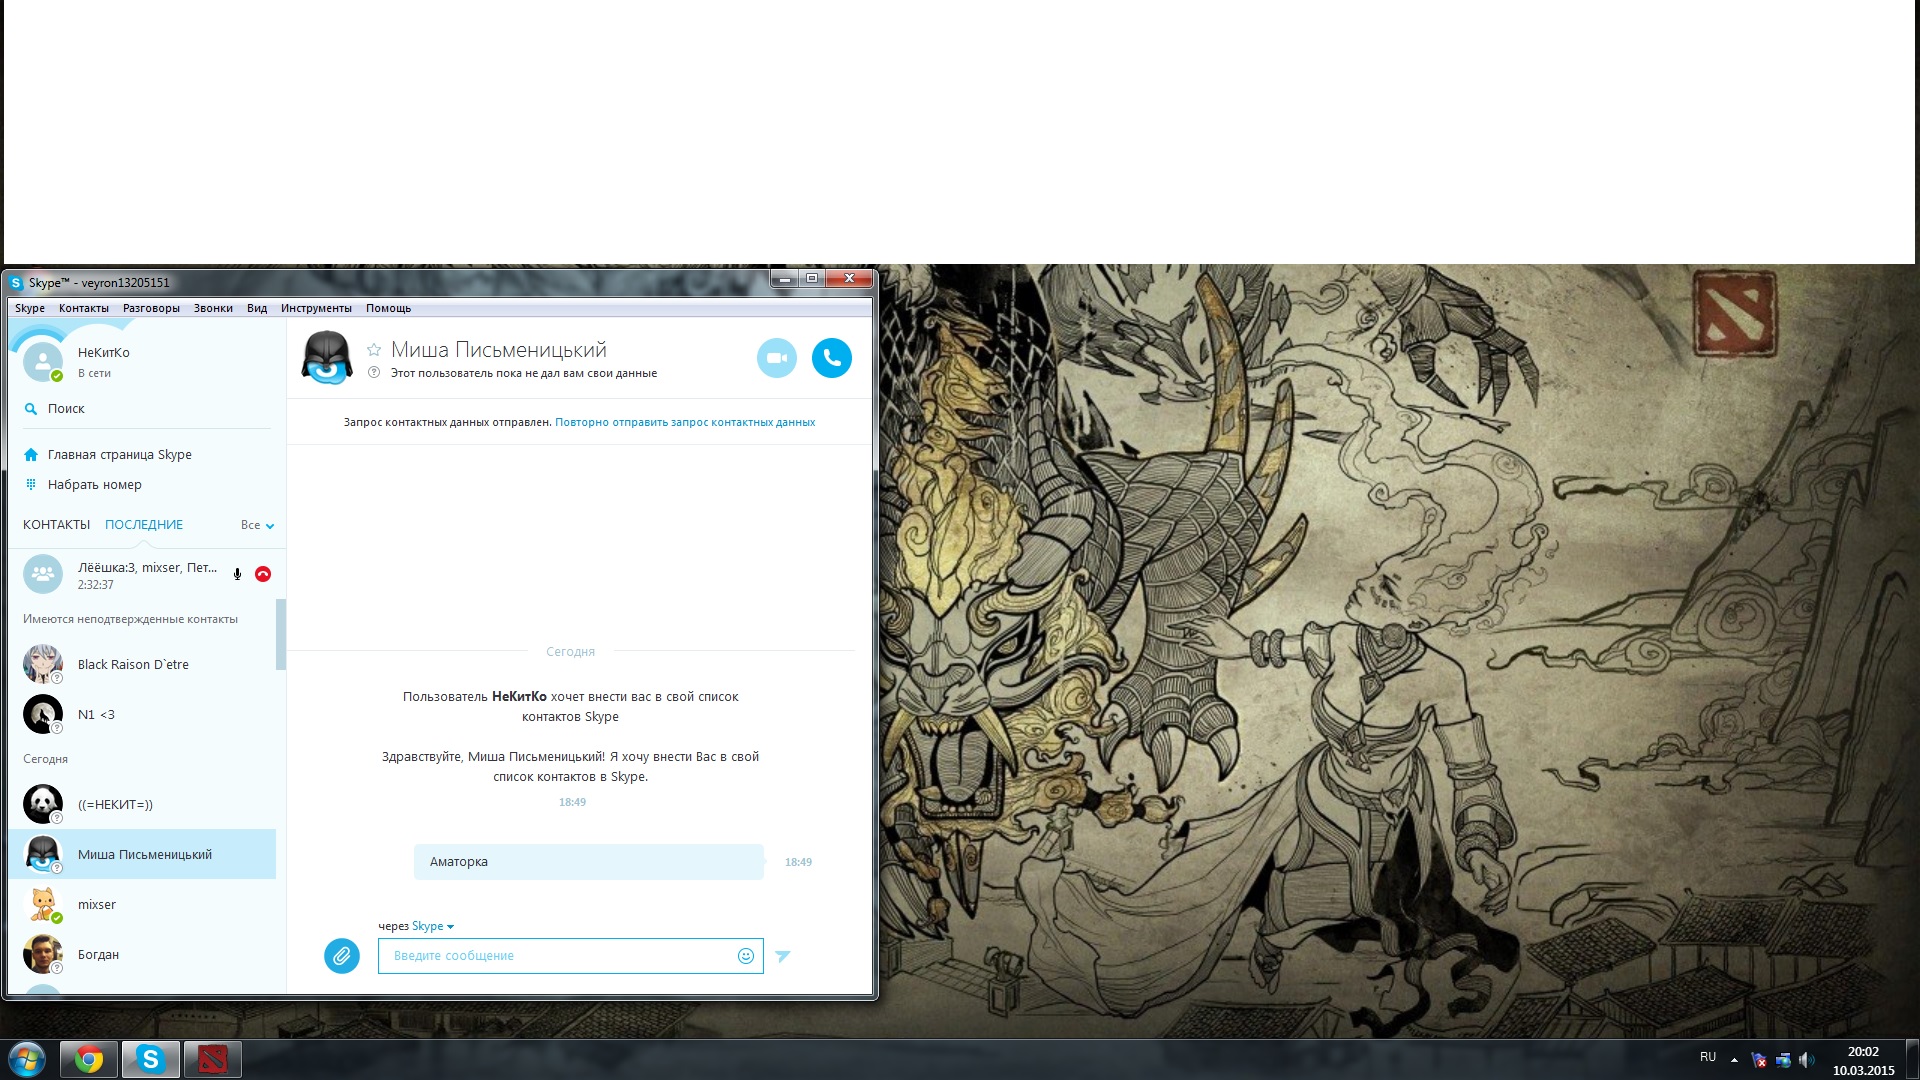The height and width of the screenshot is (1080, 1920).
Task: Hang up the group call with the red button
Action: tap(263, 574)
